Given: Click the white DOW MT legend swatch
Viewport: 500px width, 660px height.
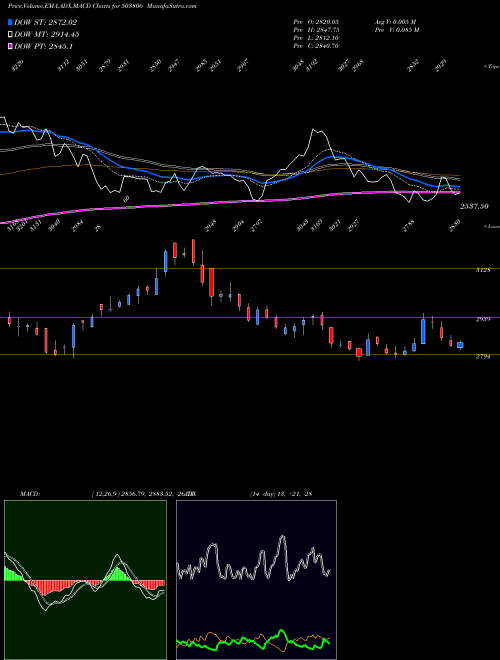Looking at the screenshot, I should (x=10, y=35).
